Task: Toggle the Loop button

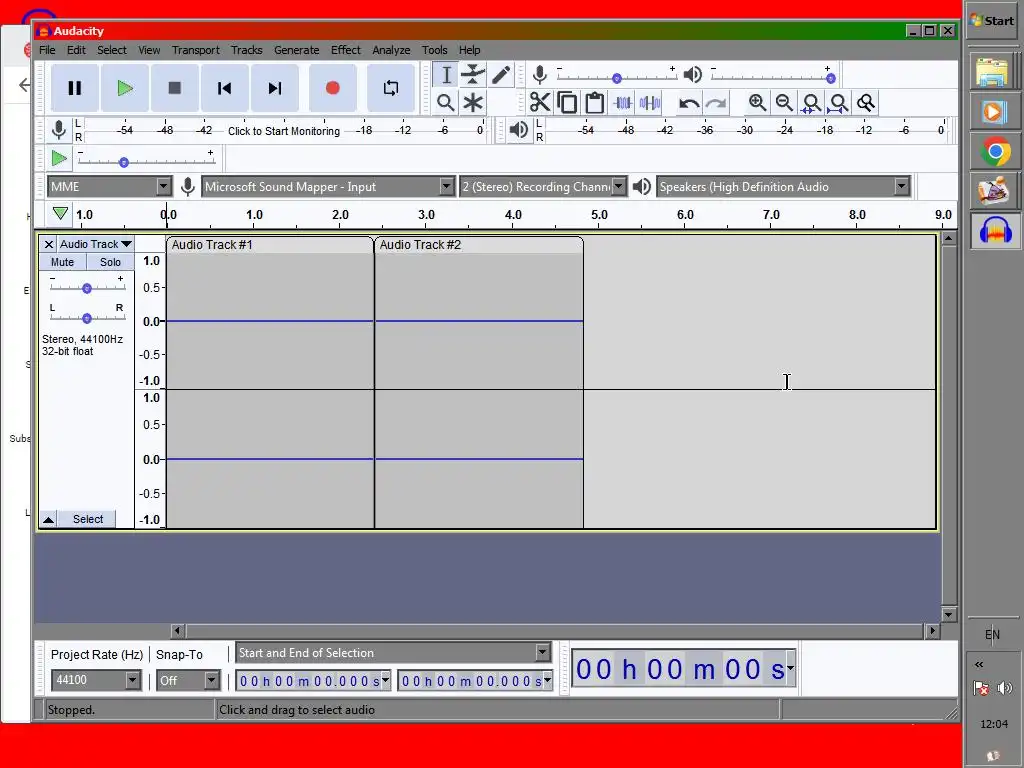Action: tap(391, 88)
